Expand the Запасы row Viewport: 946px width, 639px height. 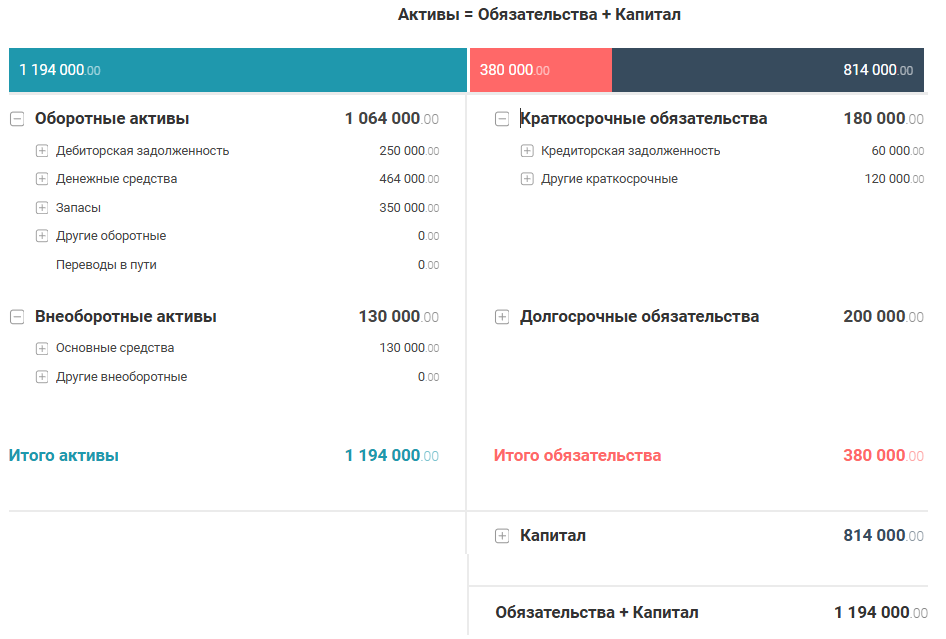point(42,208)
